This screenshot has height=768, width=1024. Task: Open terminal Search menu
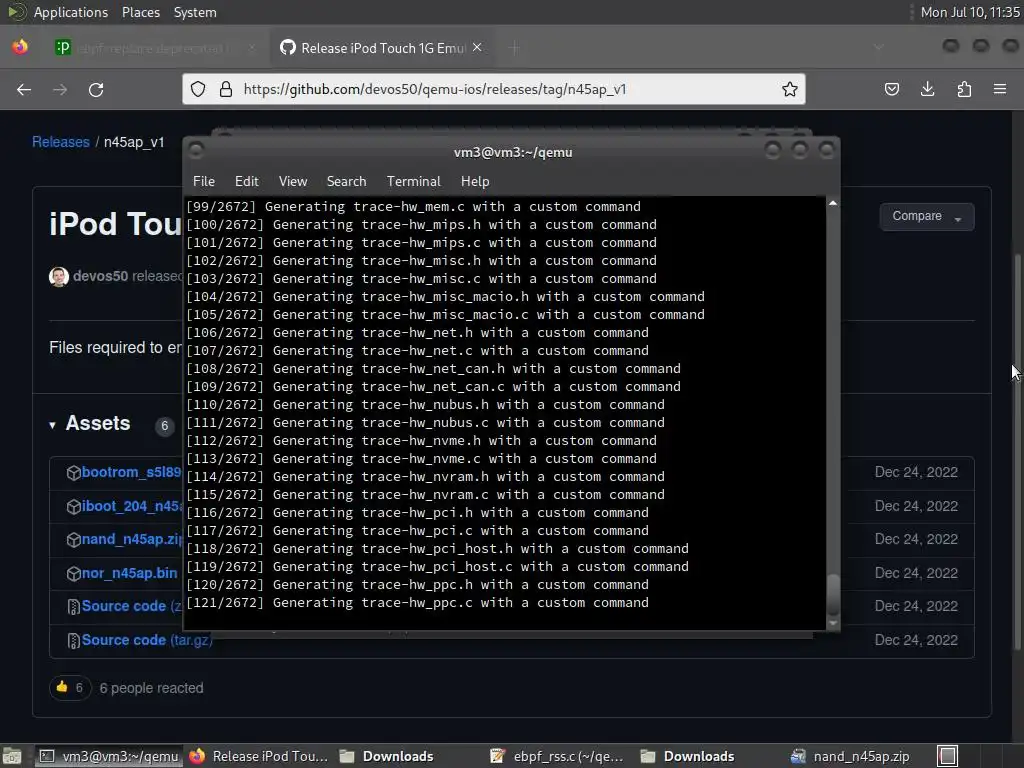click(x=346, y=182)
